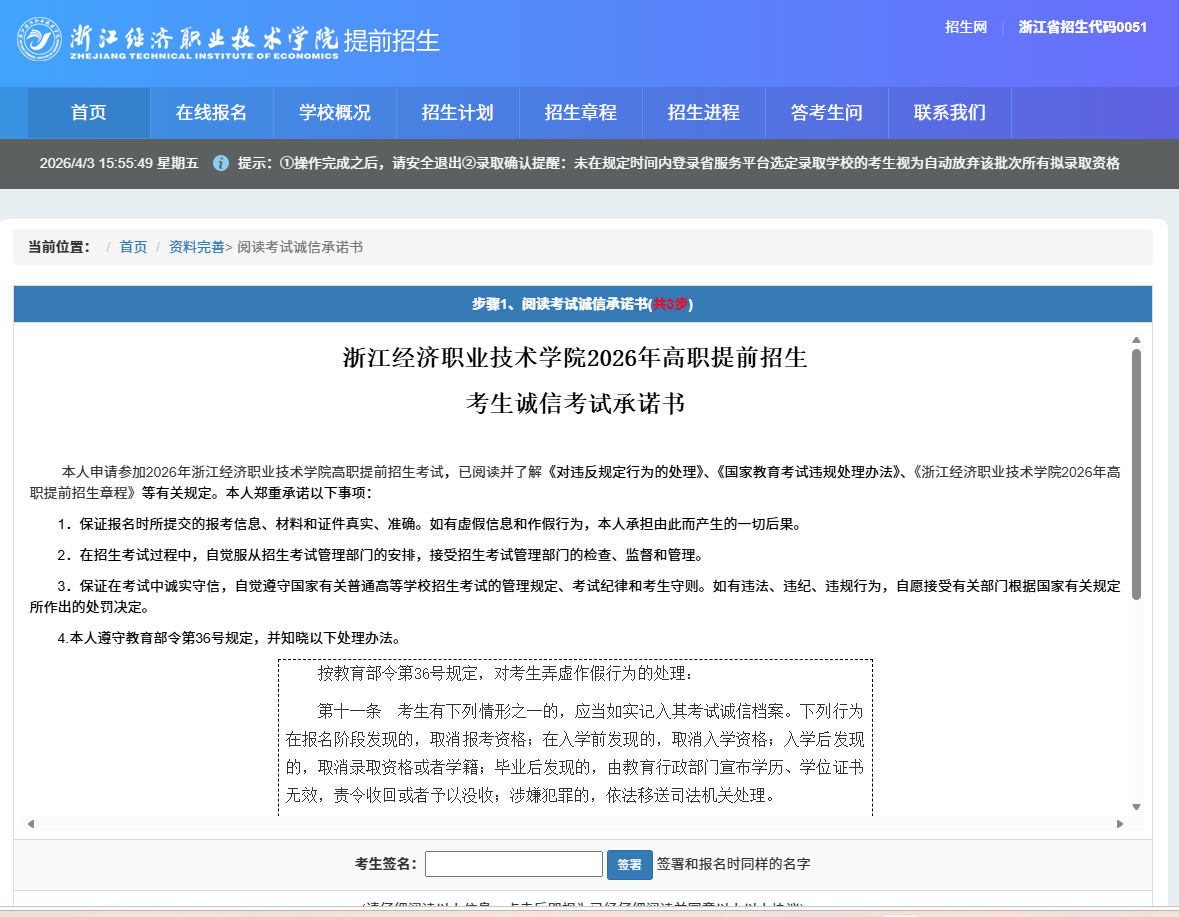
Task: Go to 学校概况 menu item
Action: click(334, 113)
